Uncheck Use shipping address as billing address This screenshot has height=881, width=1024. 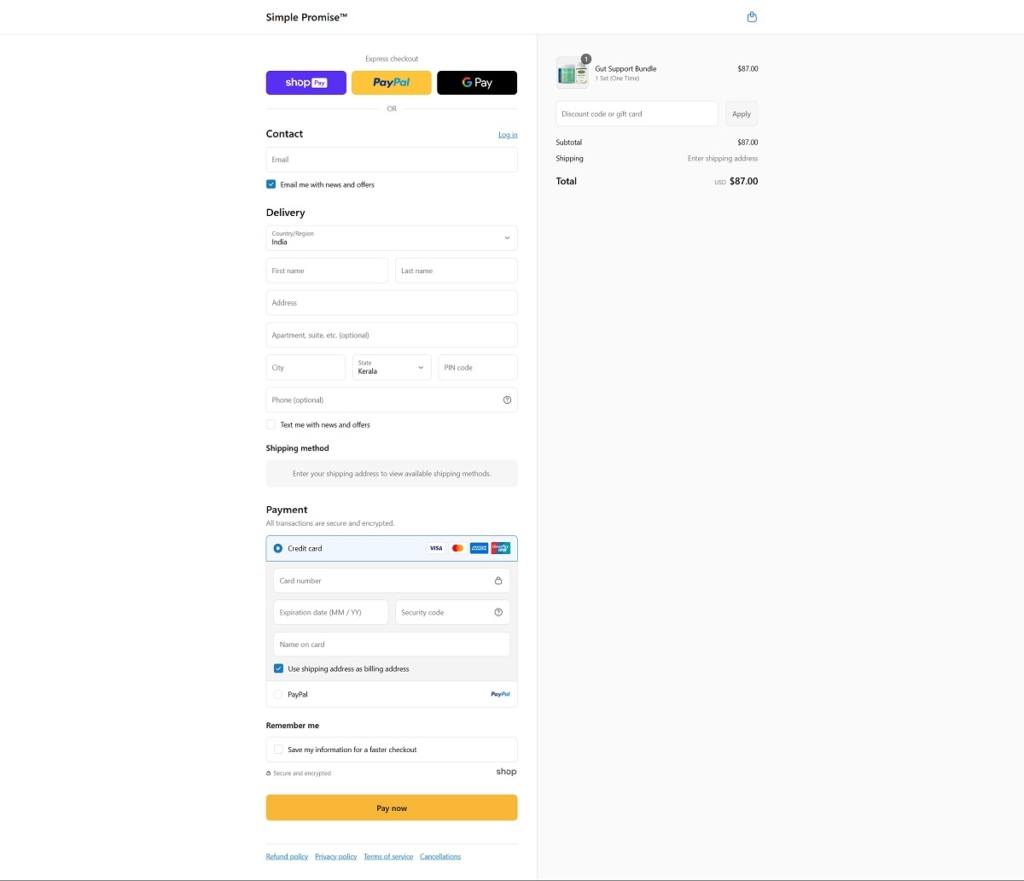279,669
